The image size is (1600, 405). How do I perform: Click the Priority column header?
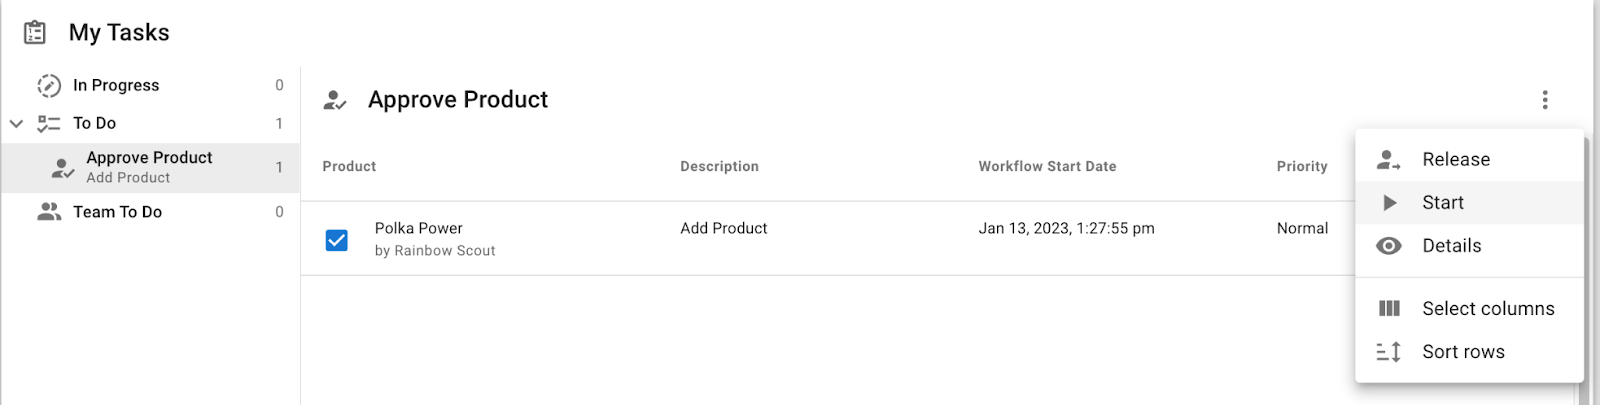coord(1302,166)
